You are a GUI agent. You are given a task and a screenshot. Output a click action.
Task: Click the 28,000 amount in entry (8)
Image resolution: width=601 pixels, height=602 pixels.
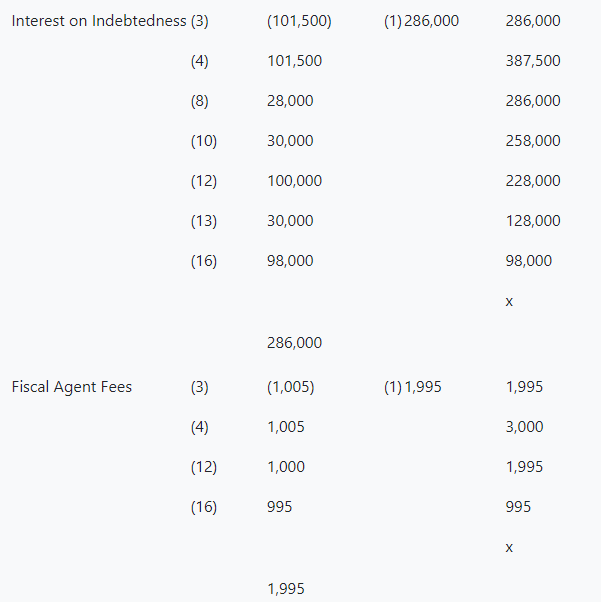[290, 101]
